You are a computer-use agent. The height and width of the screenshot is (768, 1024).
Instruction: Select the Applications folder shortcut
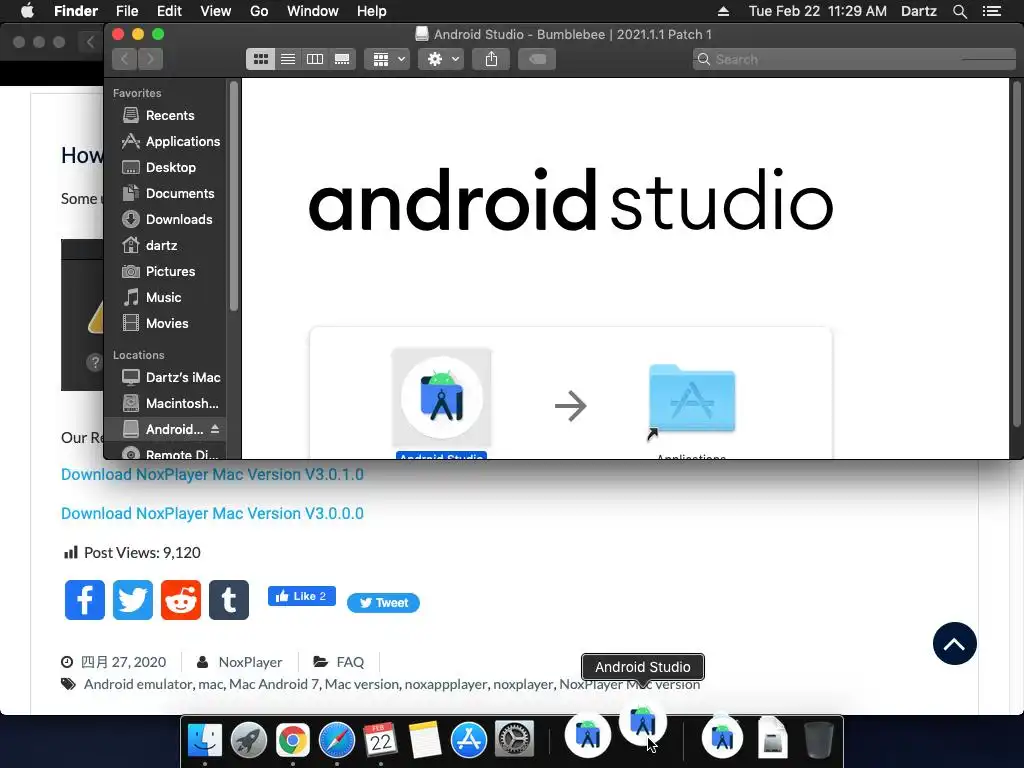(x=692, y=399)
